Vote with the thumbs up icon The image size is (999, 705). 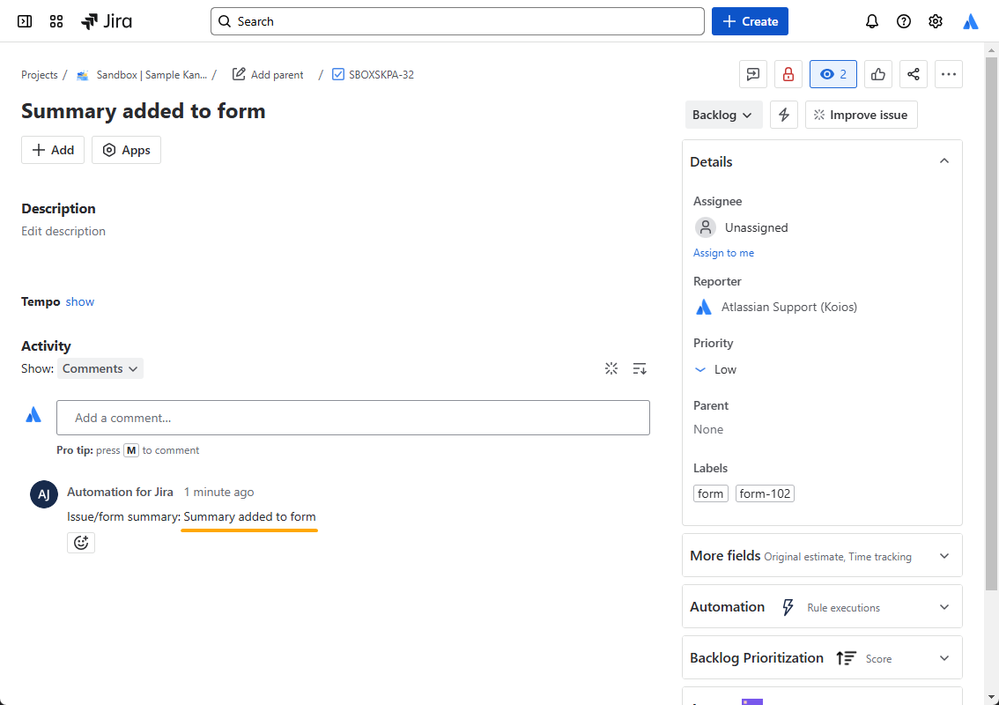[x=878, y=75]
